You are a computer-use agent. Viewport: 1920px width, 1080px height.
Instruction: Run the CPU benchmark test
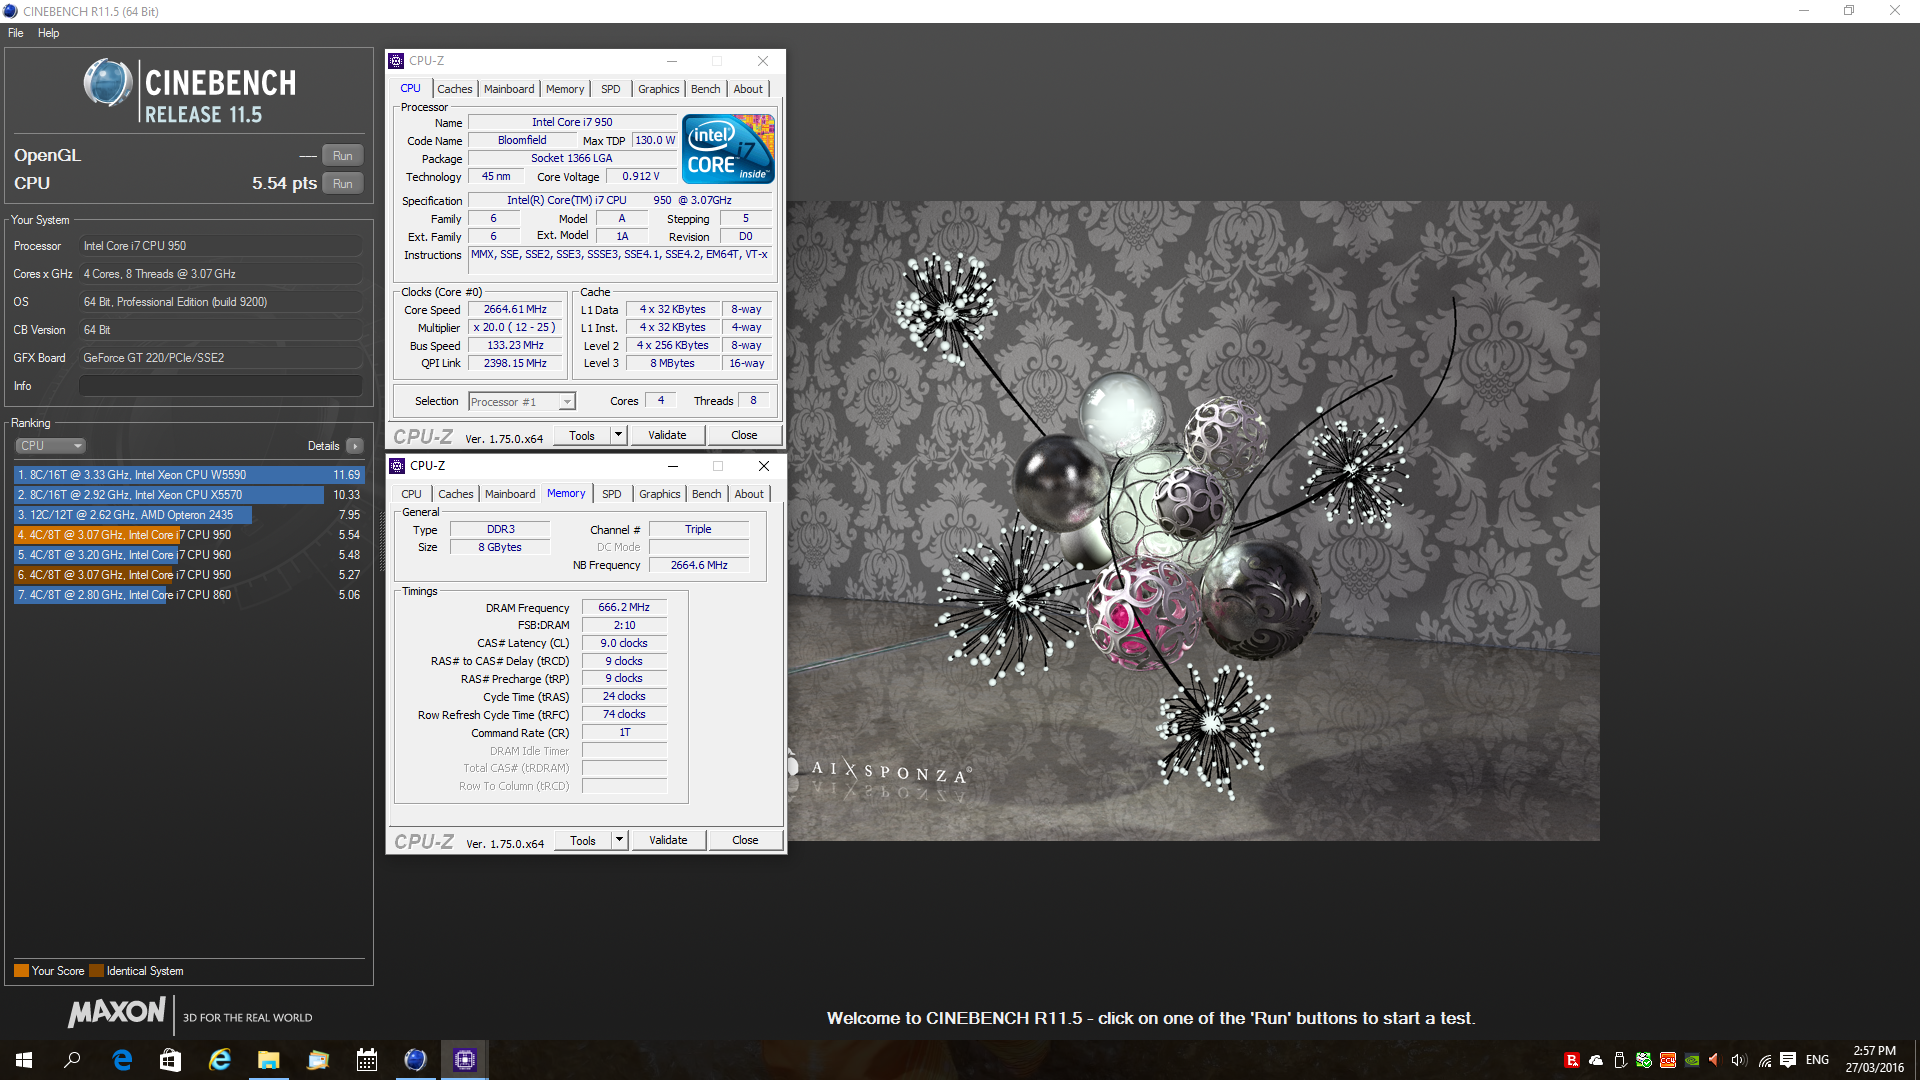coord(342,184)
